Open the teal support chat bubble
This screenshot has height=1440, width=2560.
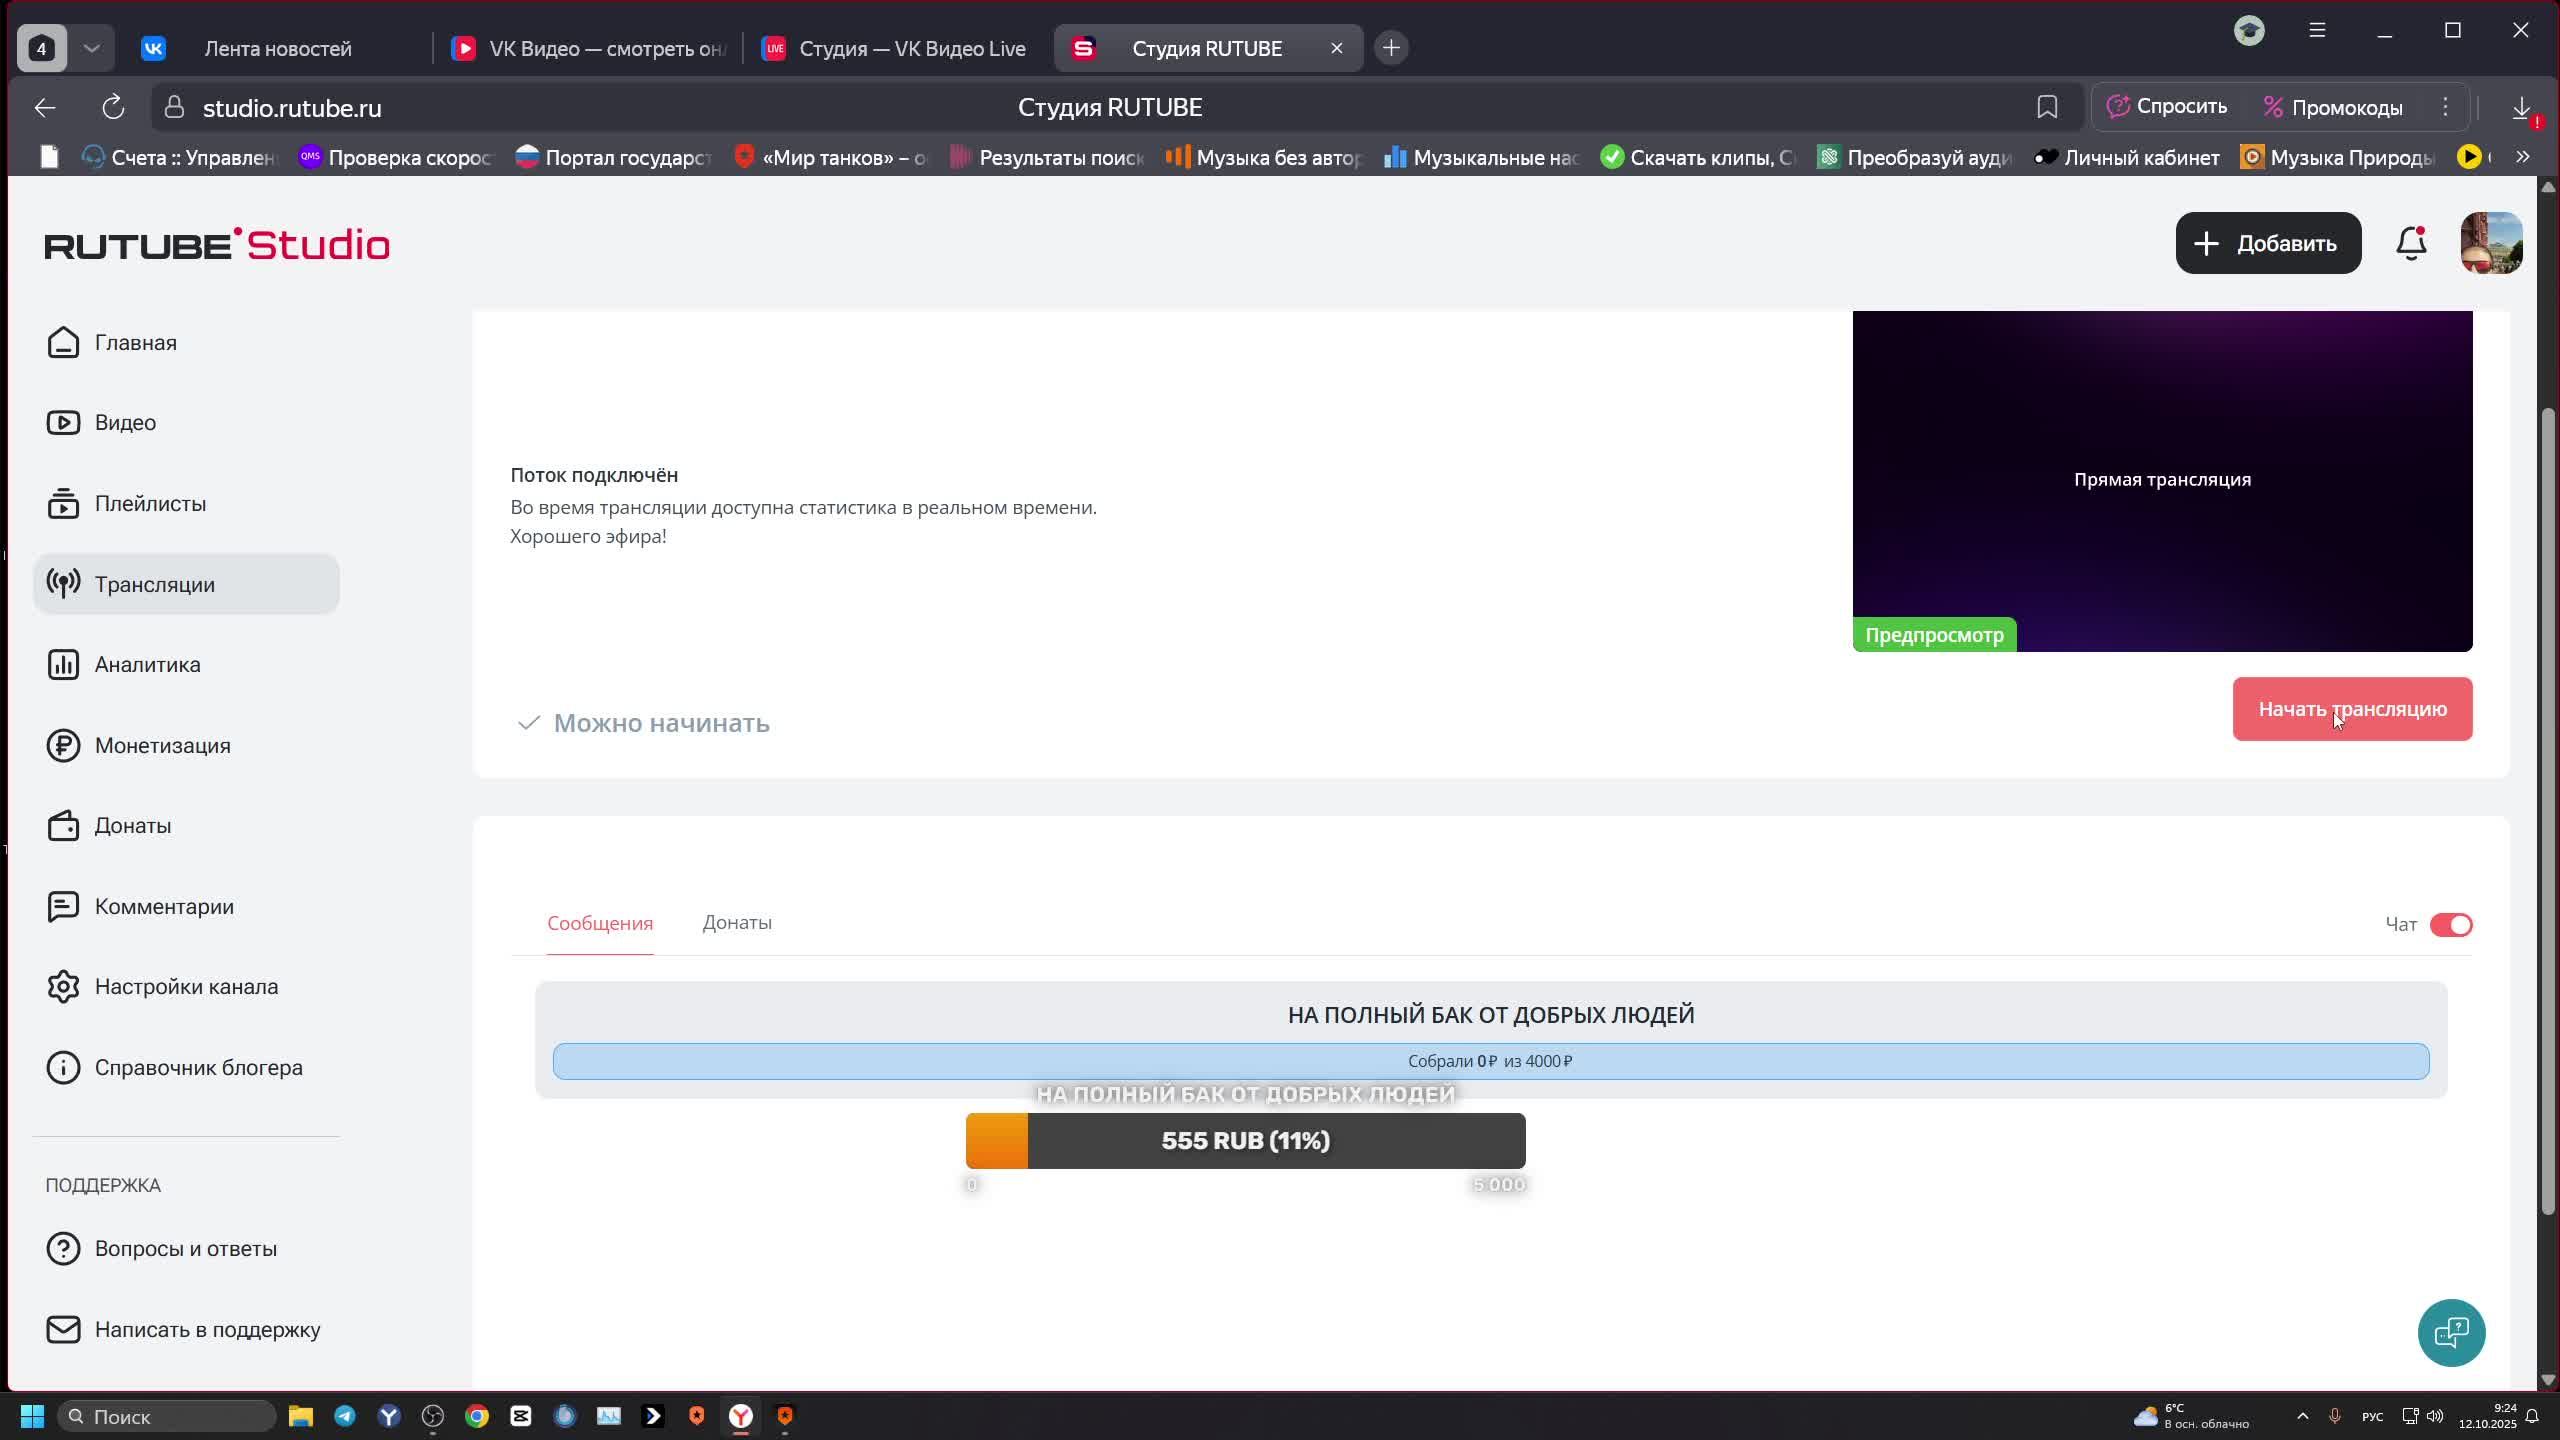[x=2451, y=1332]
